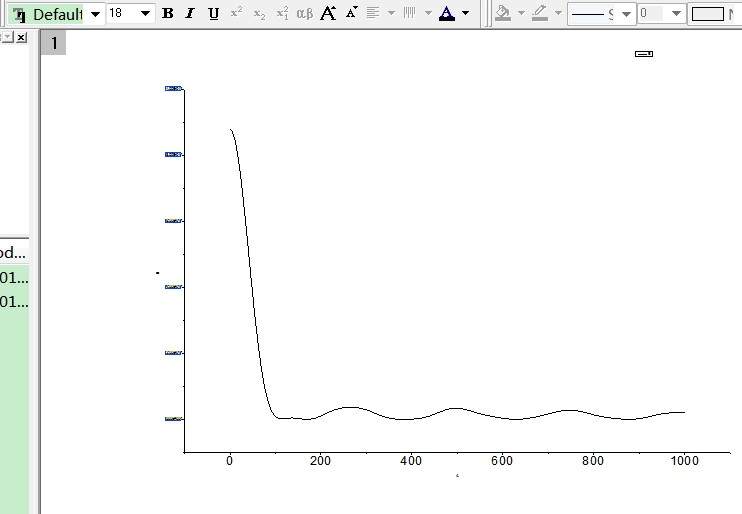Click the x-axis label 0
Viewport: 742px width, 514px height.
click(x=230, y=461)
